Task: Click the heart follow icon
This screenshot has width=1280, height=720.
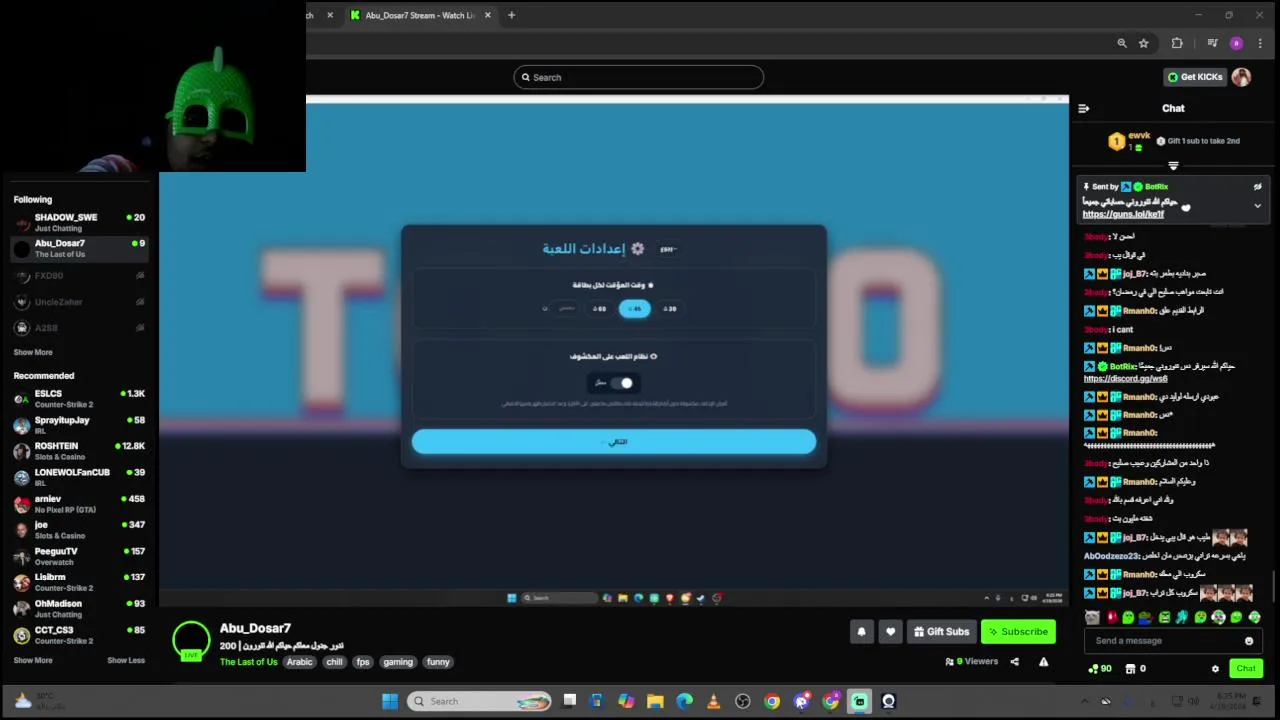Action: pos(890,632)
